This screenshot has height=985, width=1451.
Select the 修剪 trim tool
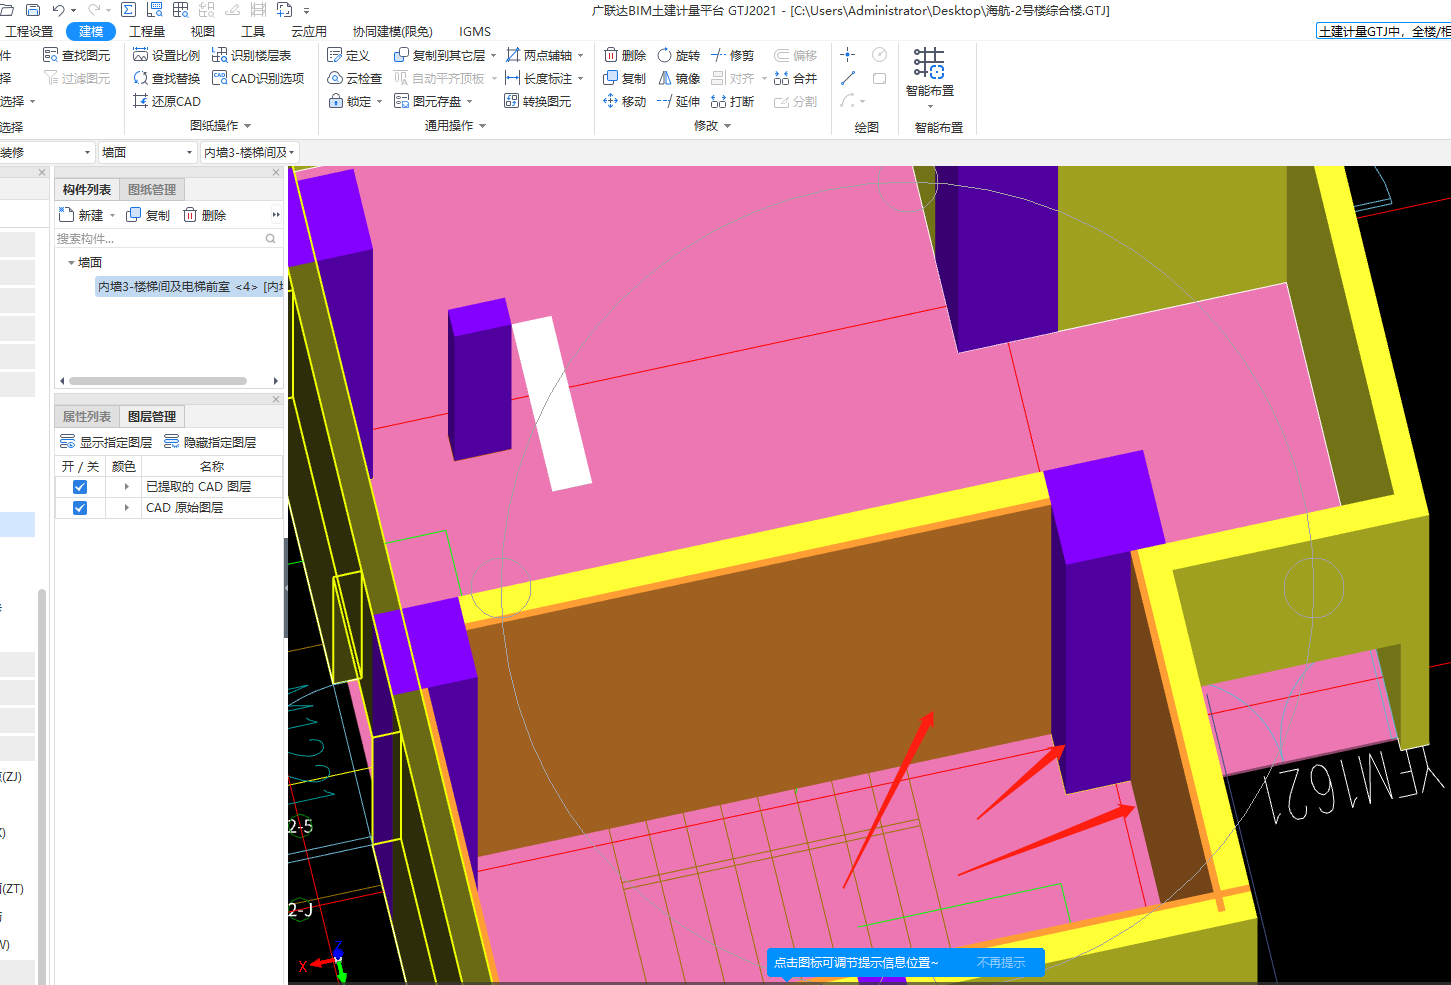(733, 55)
